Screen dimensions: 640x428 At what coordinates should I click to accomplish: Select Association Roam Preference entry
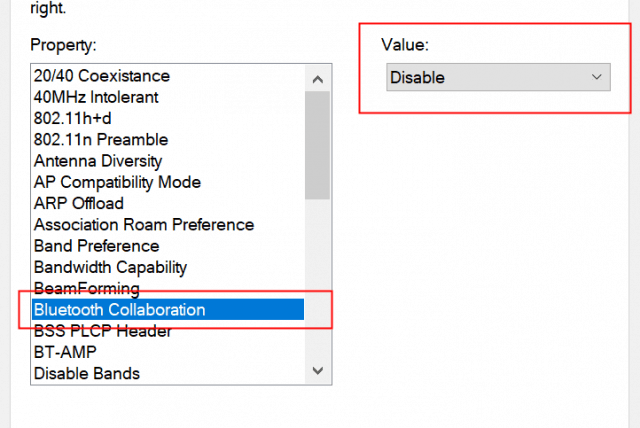click(x=144, y=225)
